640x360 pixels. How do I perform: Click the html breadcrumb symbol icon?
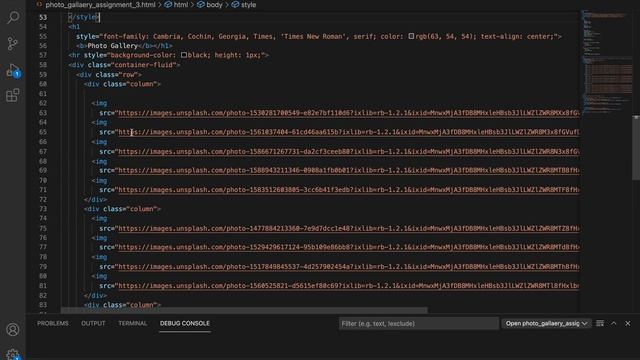click(x=168, y=5)
